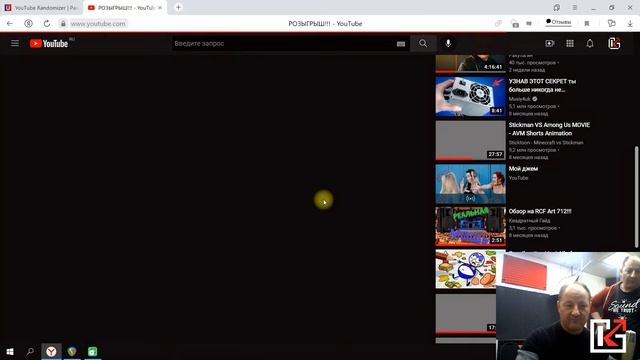Click YouTube label under Мой джем
The width and height of the screenshot is (640, 360).
click(518, 178)
